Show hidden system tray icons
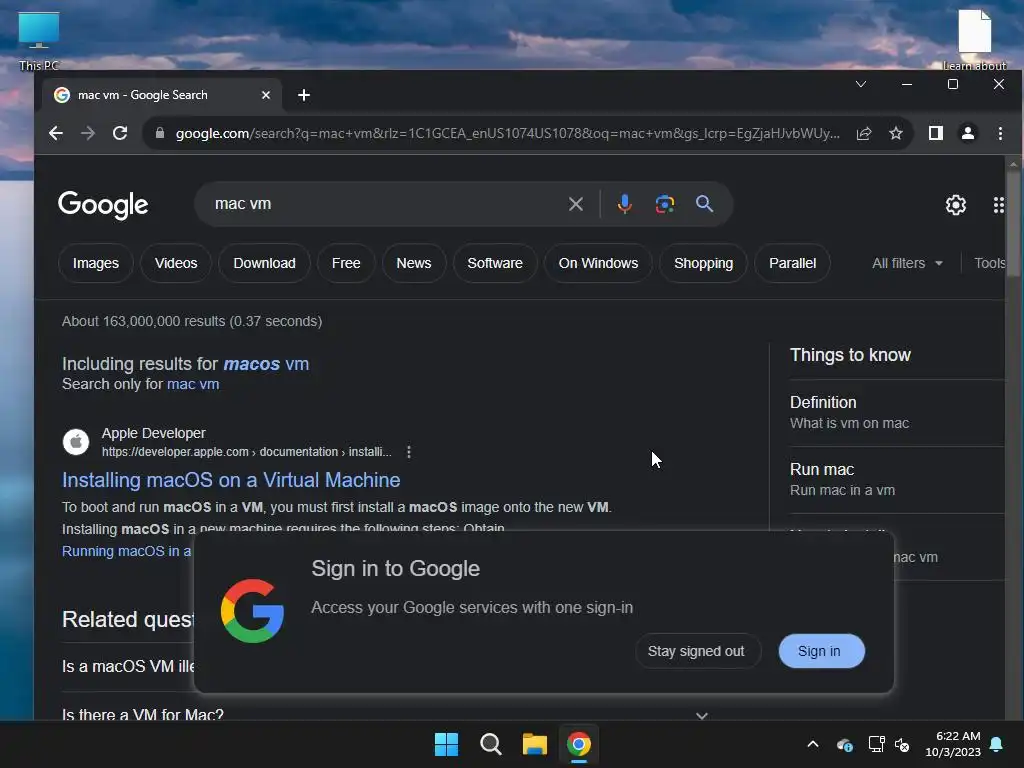Viewport: 1024px width, 768px height. click(813, 744)
